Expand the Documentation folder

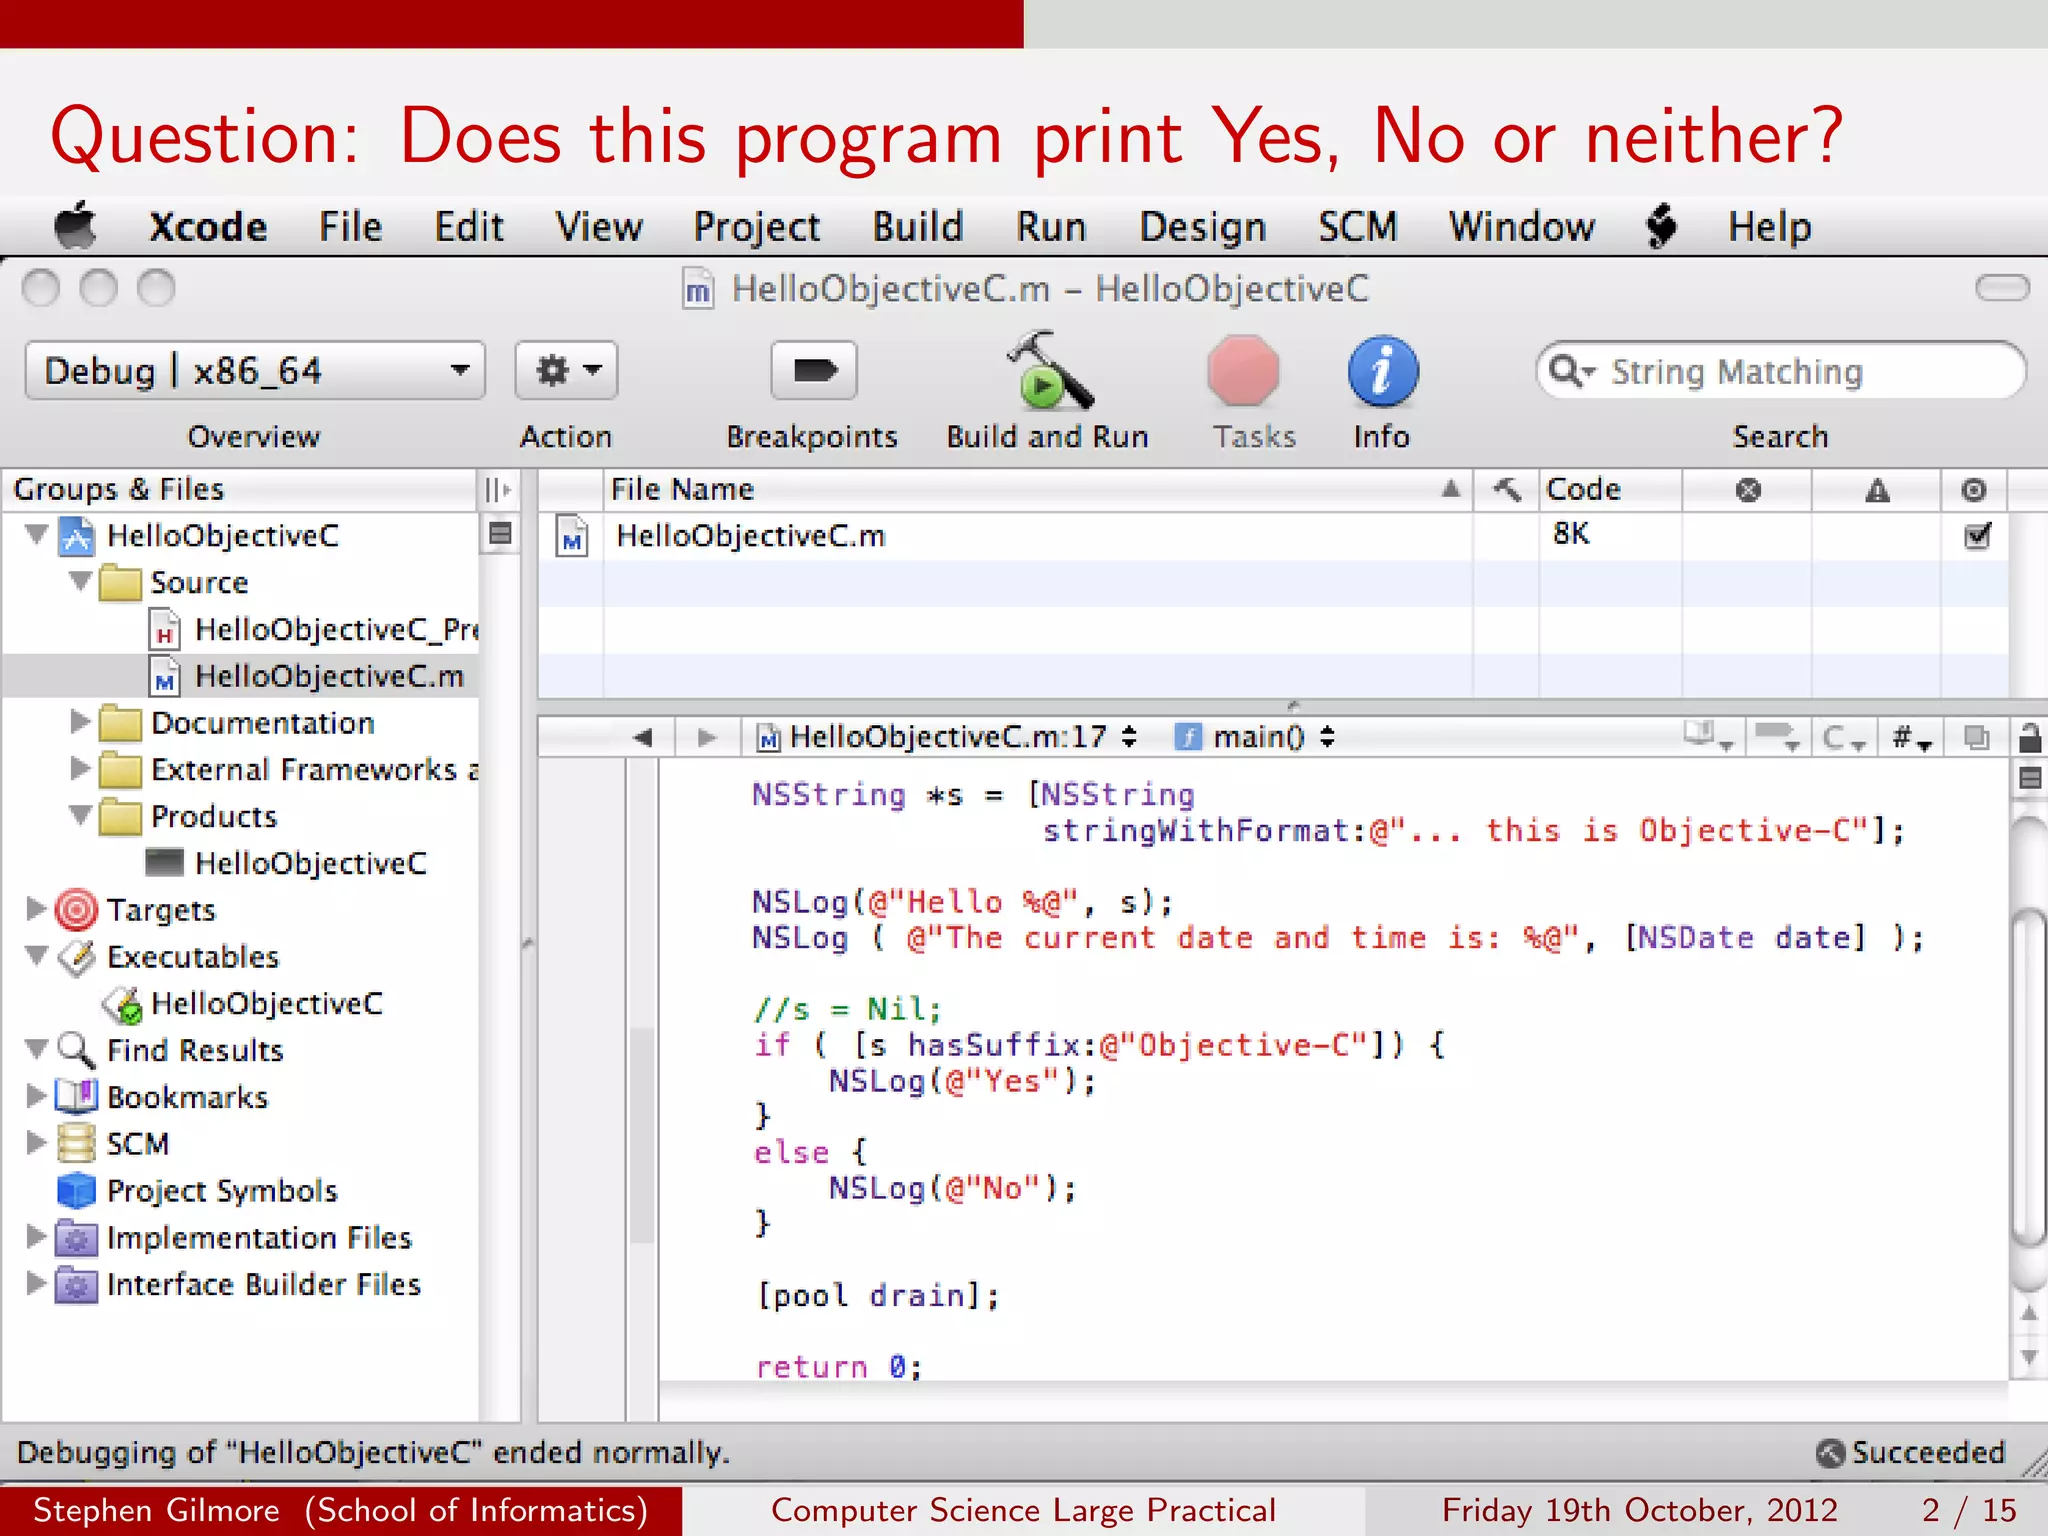(x=80, y=722)
